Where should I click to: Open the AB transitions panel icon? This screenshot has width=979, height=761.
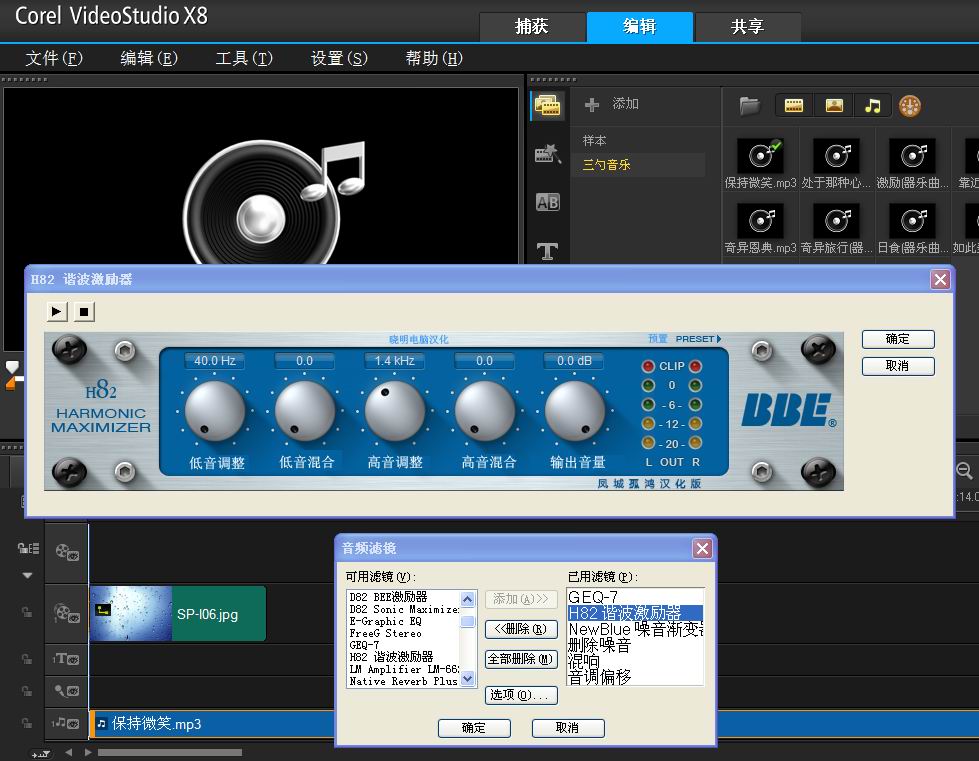[x=548, y=202]
